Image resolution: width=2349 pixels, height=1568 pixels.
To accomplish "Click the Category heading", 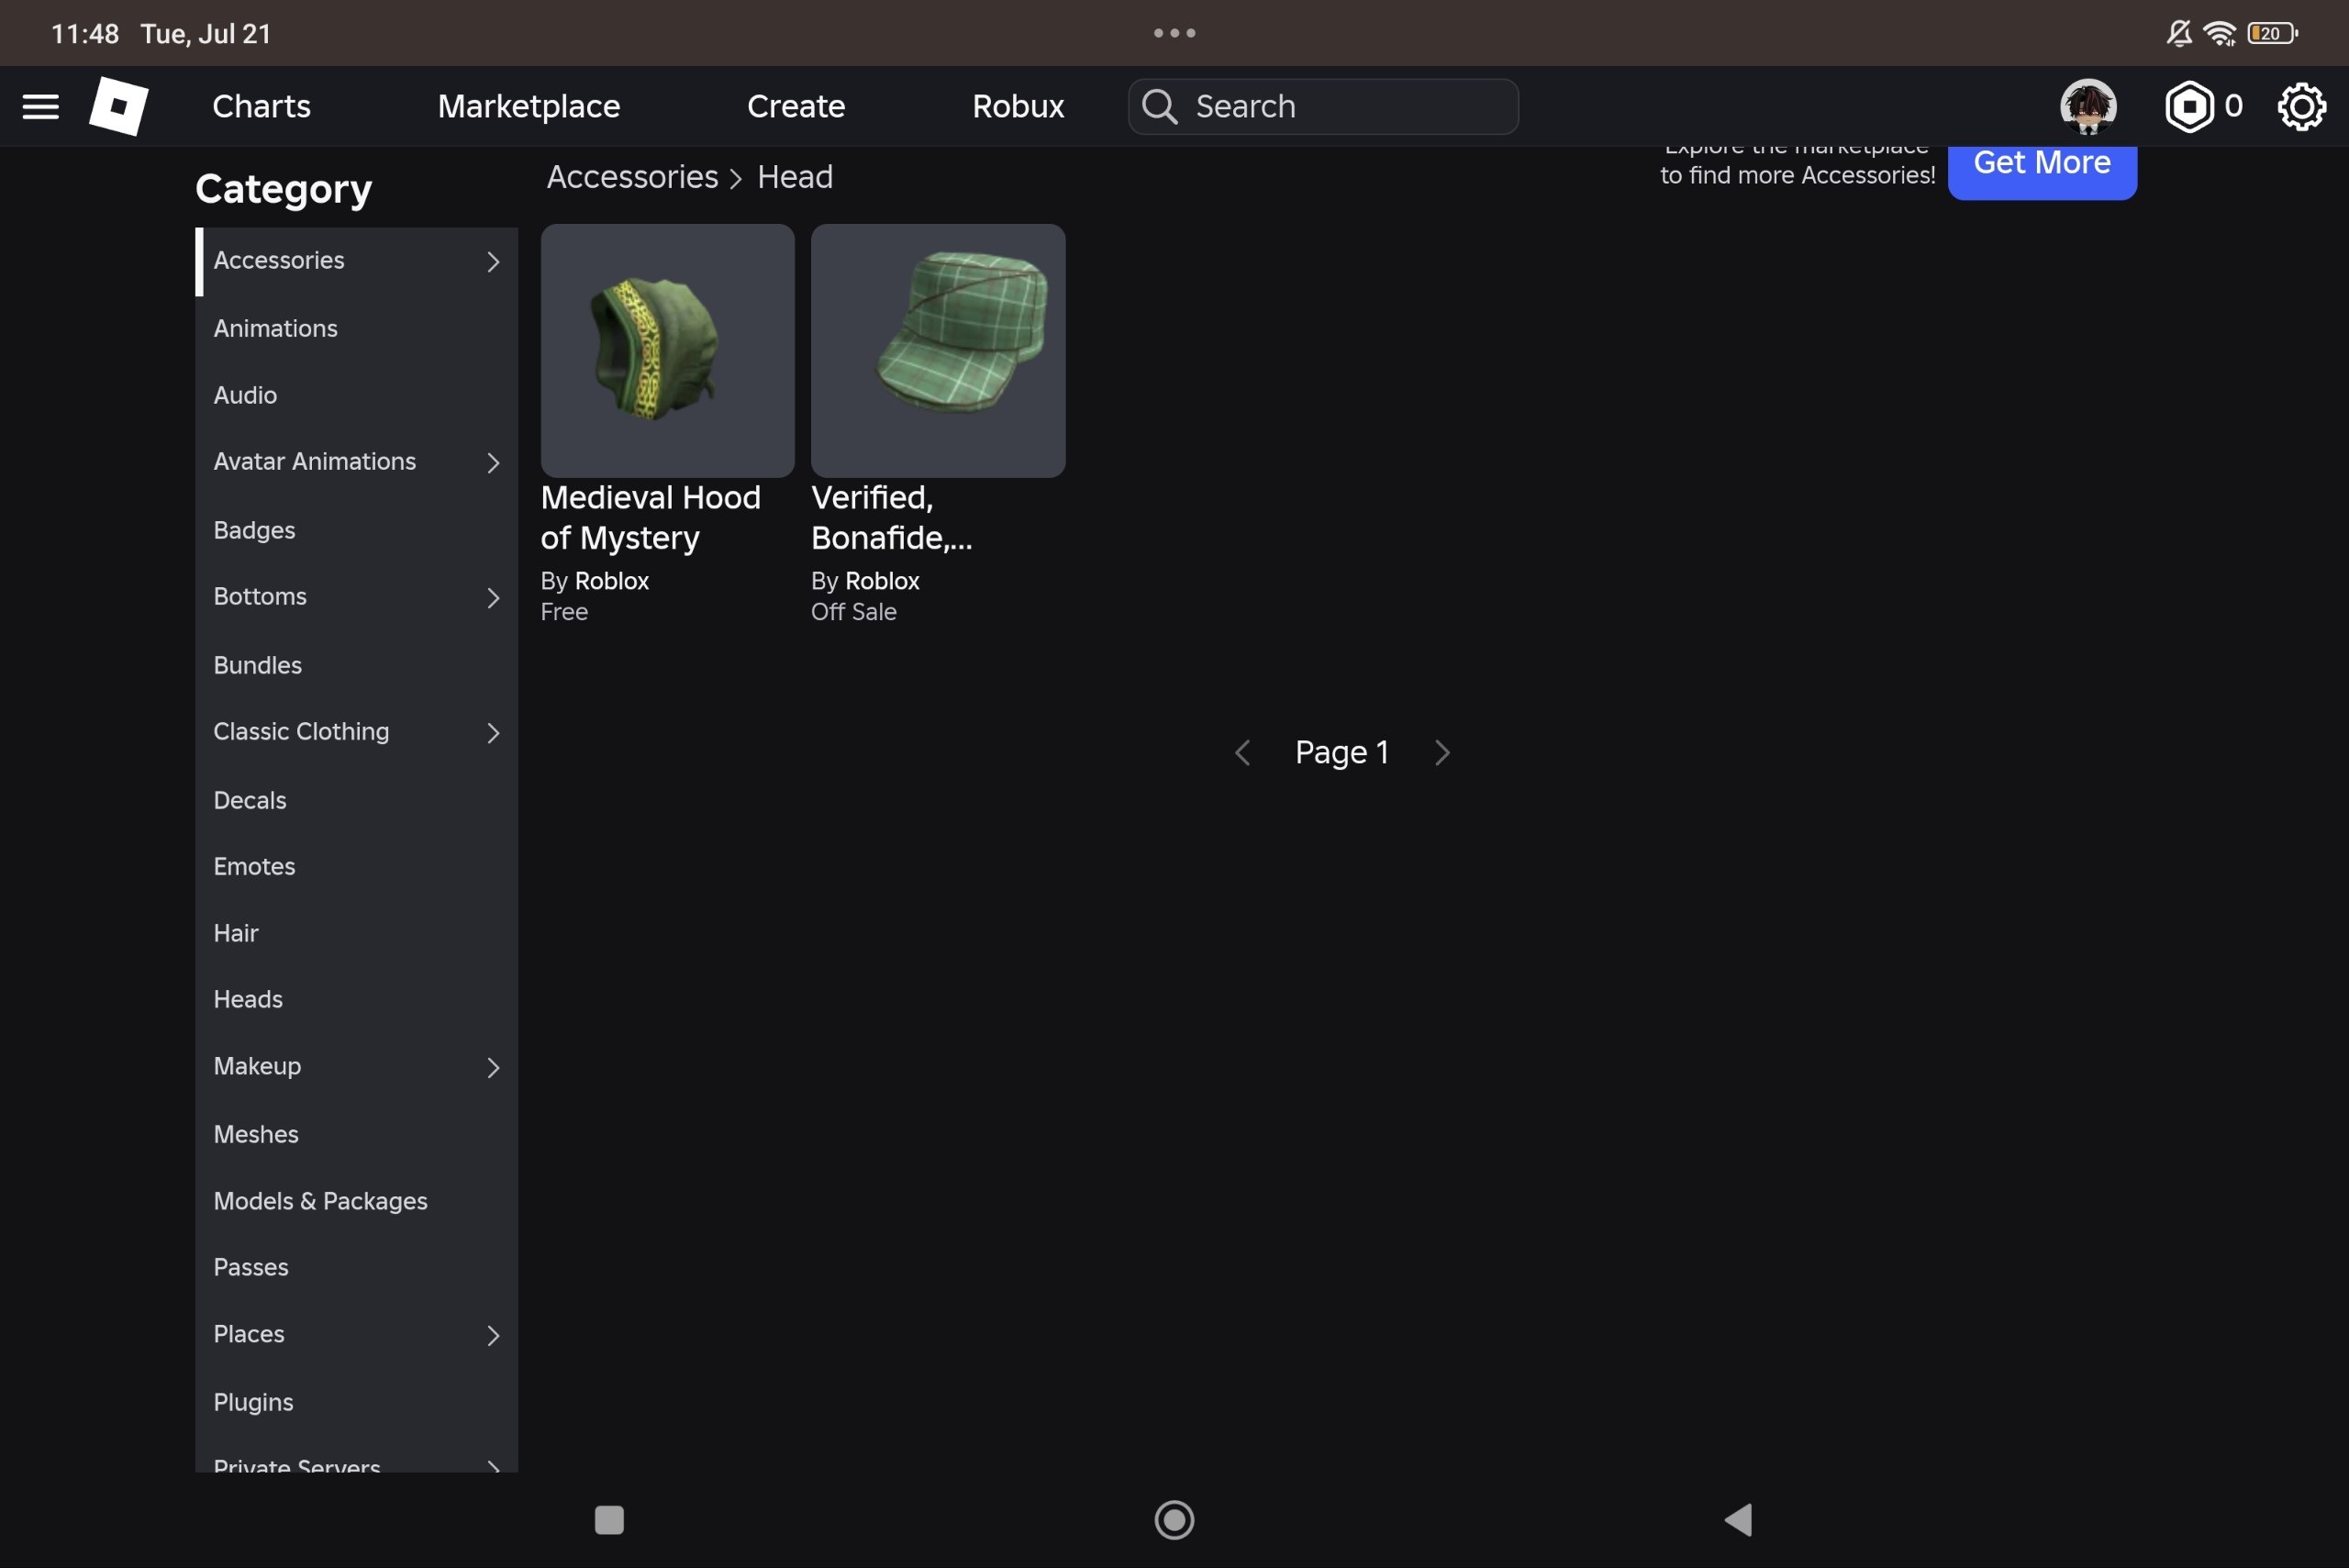I will [x=284, y=190].
